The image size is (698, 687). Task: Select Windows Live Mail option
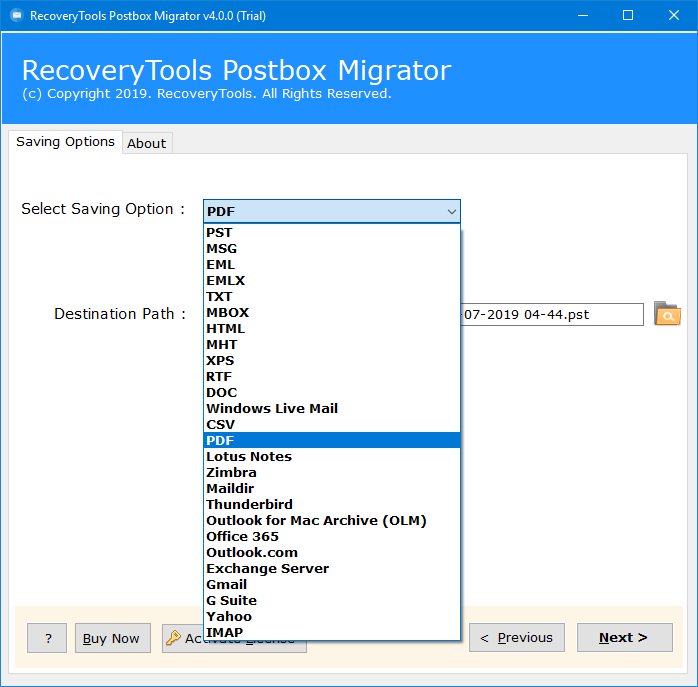[x=332, y=409]
